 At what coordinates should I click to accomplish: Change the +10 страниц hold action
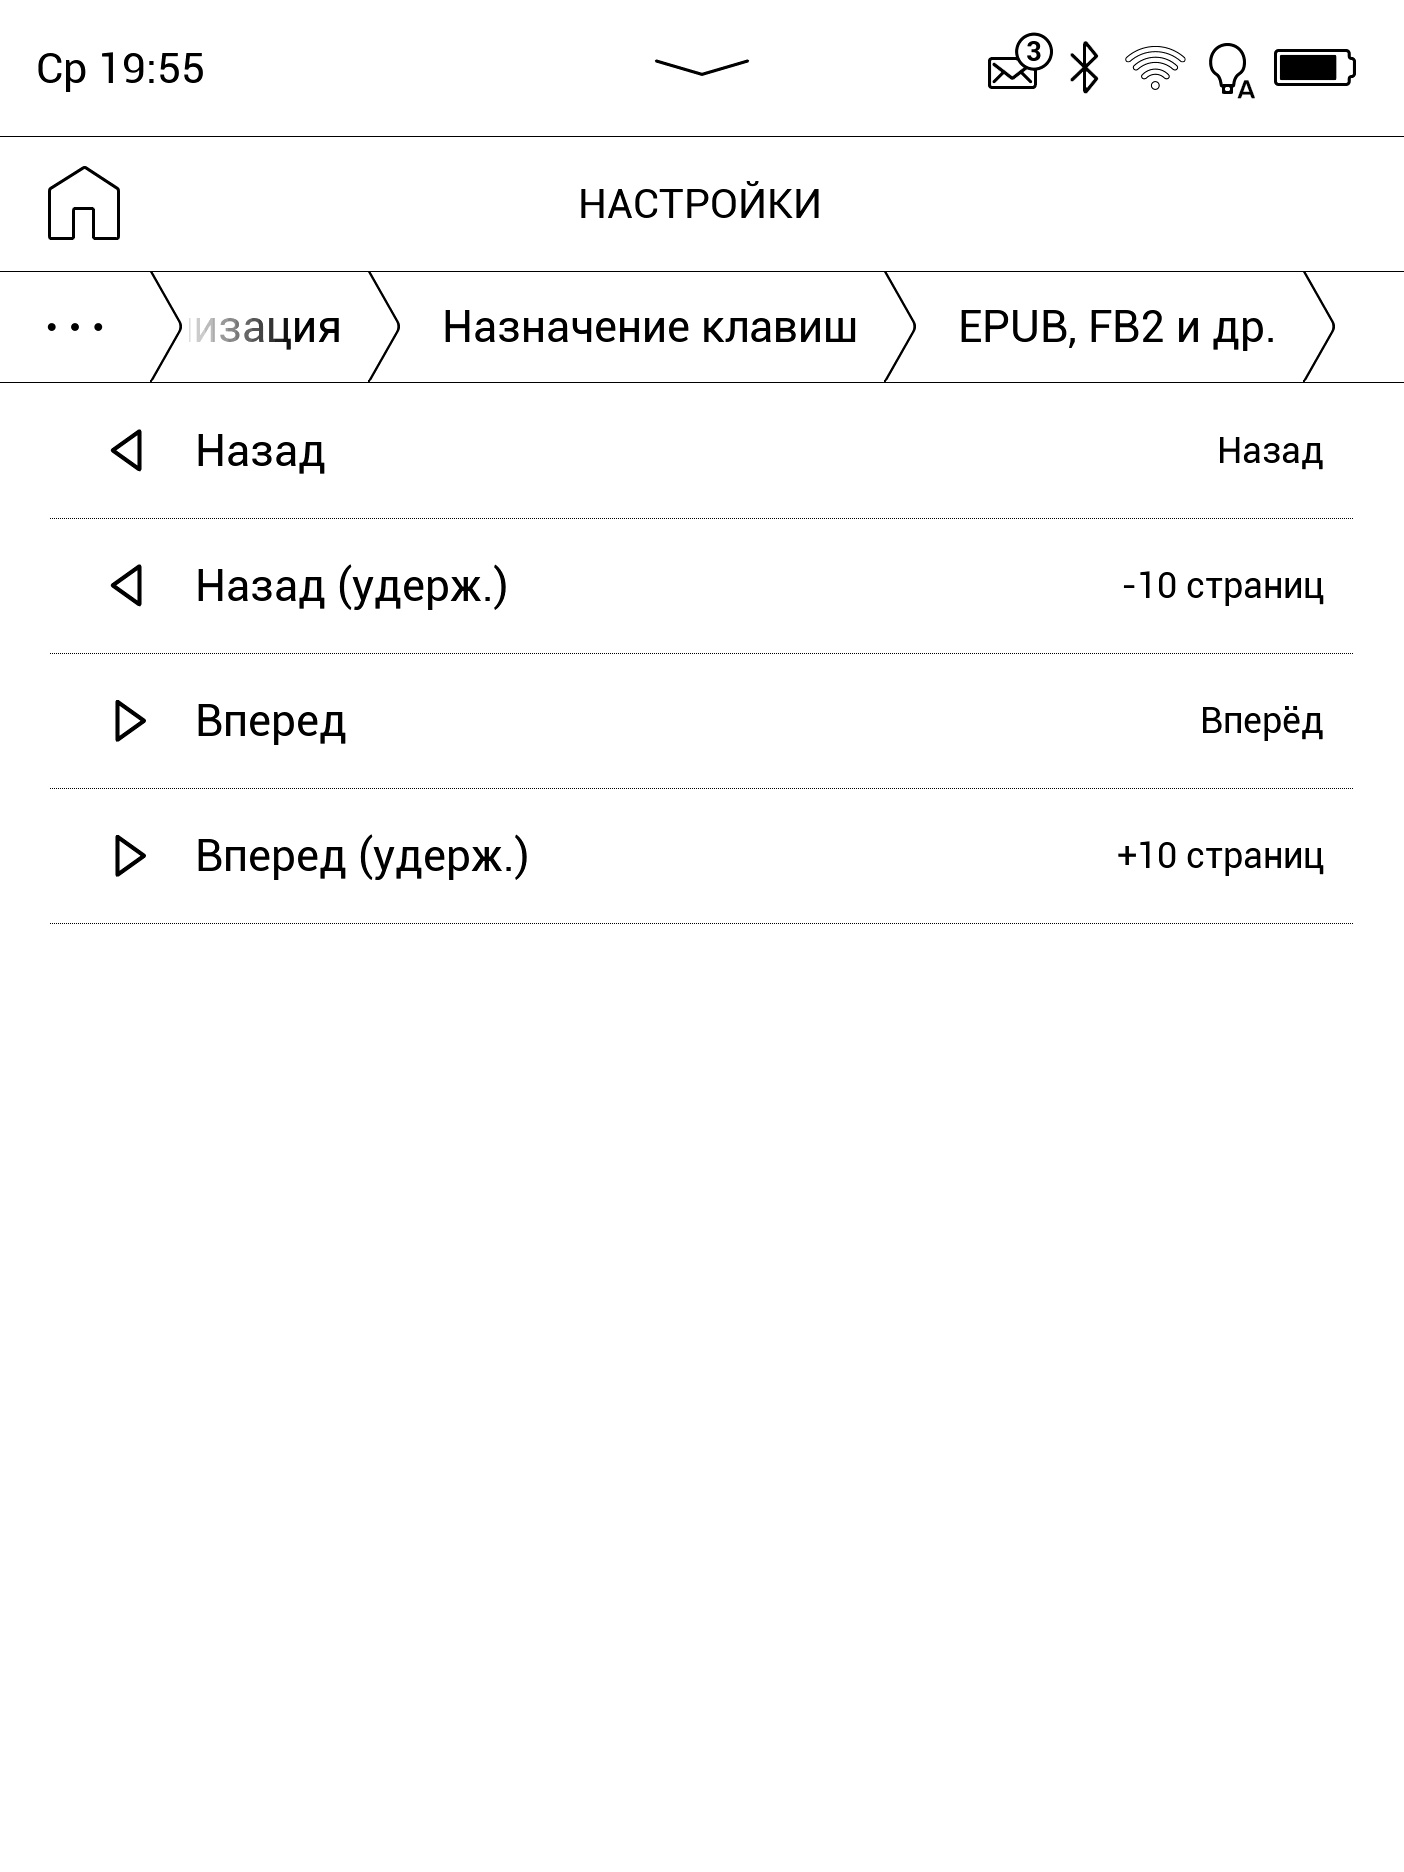point(1219,856)
